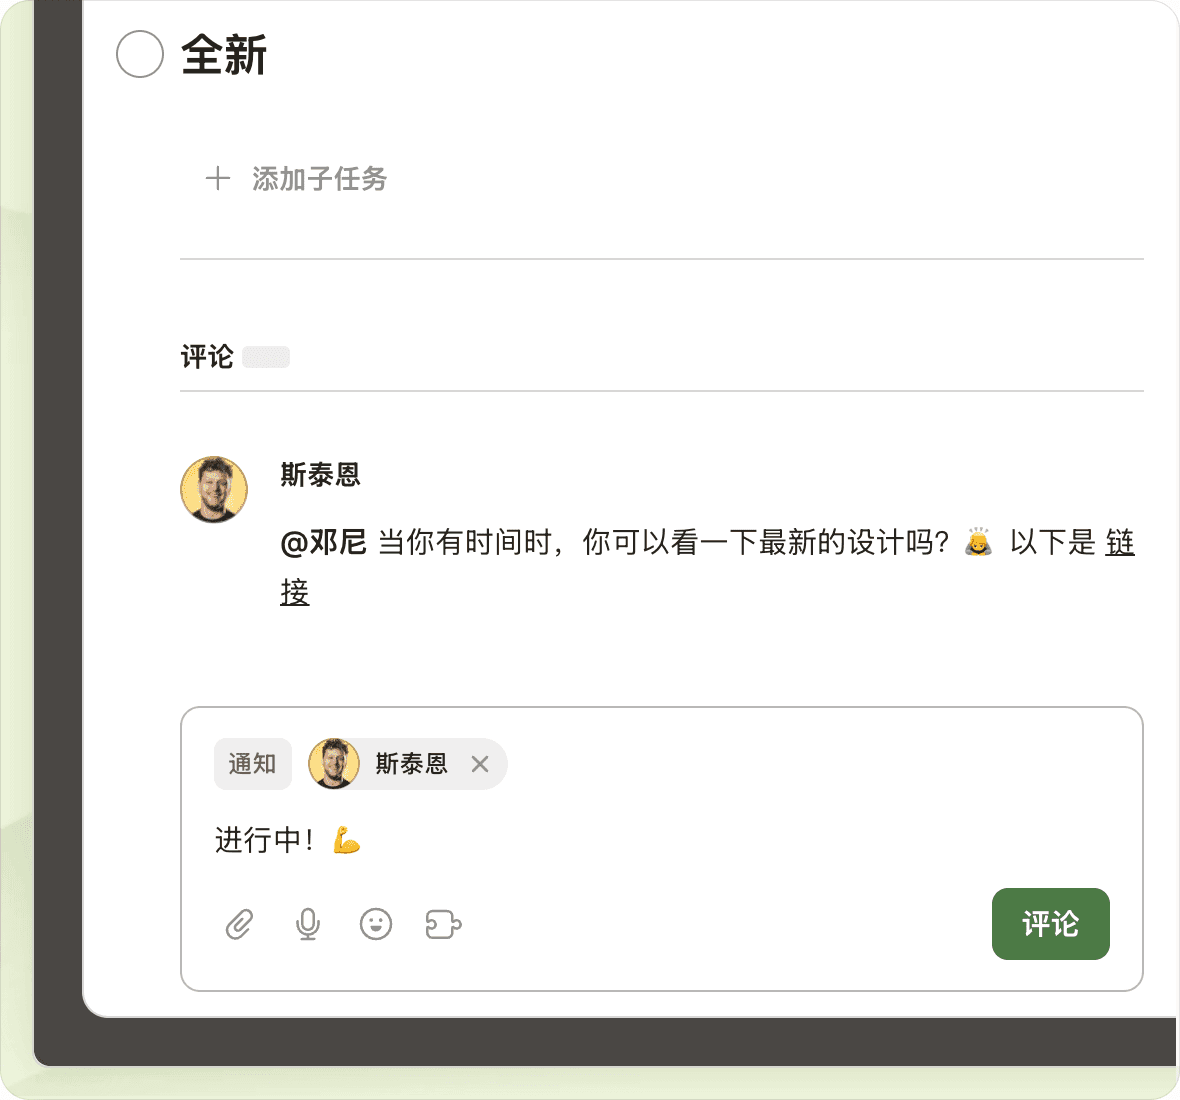1180x1100 pixels.
Task: Open the underlined 链接 hyperlink
Action: point(1119,543)
